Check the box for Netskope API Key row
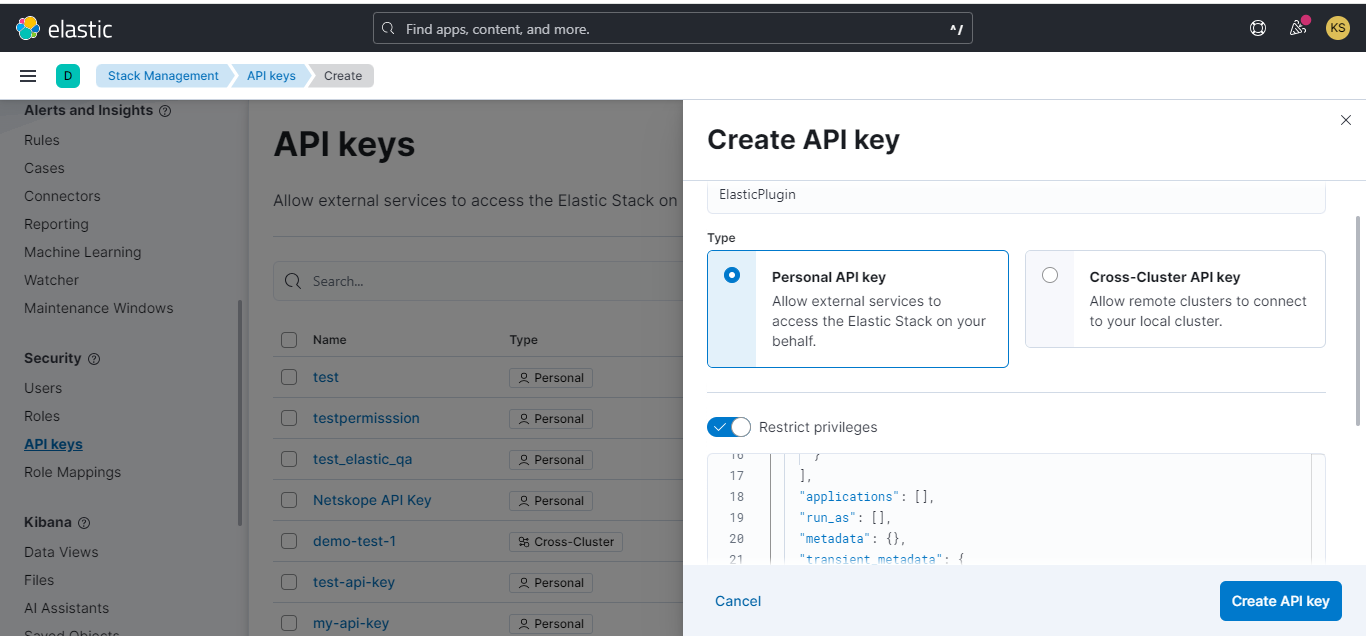The height and width of the screenshot is (636, 1366). pos(289,500)
